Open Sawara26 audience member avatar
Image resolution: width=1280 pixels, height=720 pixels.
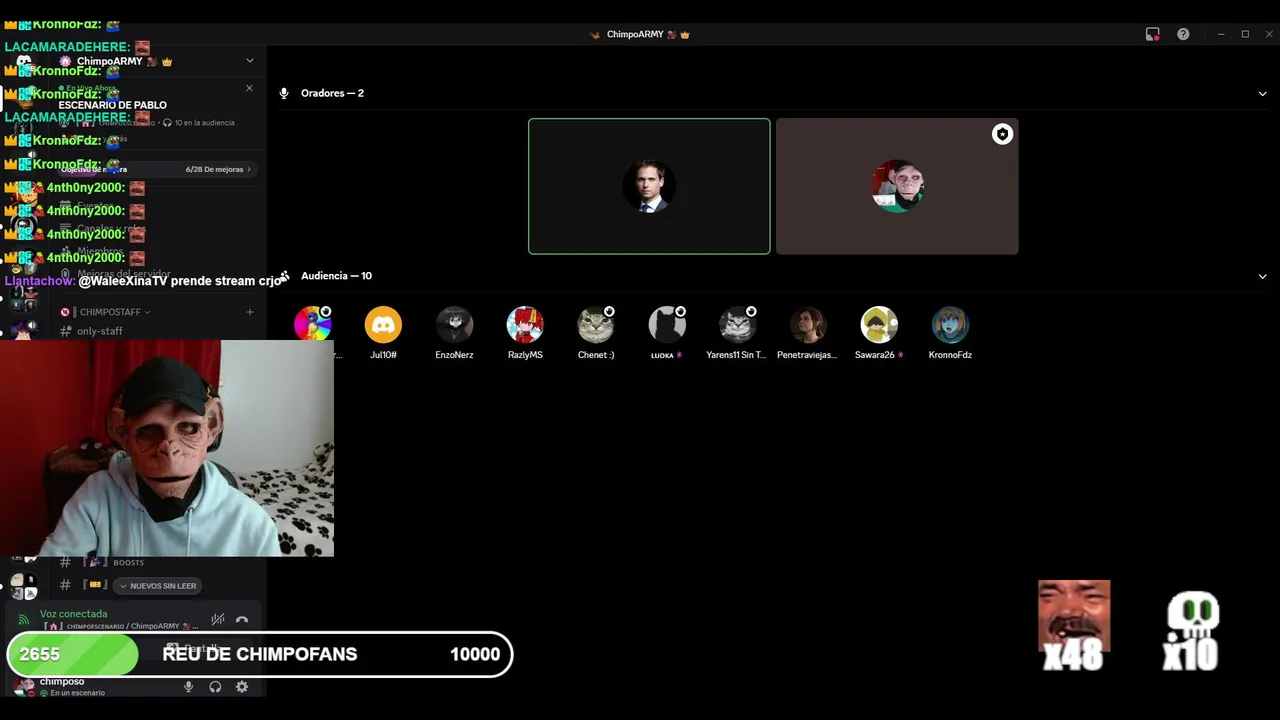[x=879, y=324]
